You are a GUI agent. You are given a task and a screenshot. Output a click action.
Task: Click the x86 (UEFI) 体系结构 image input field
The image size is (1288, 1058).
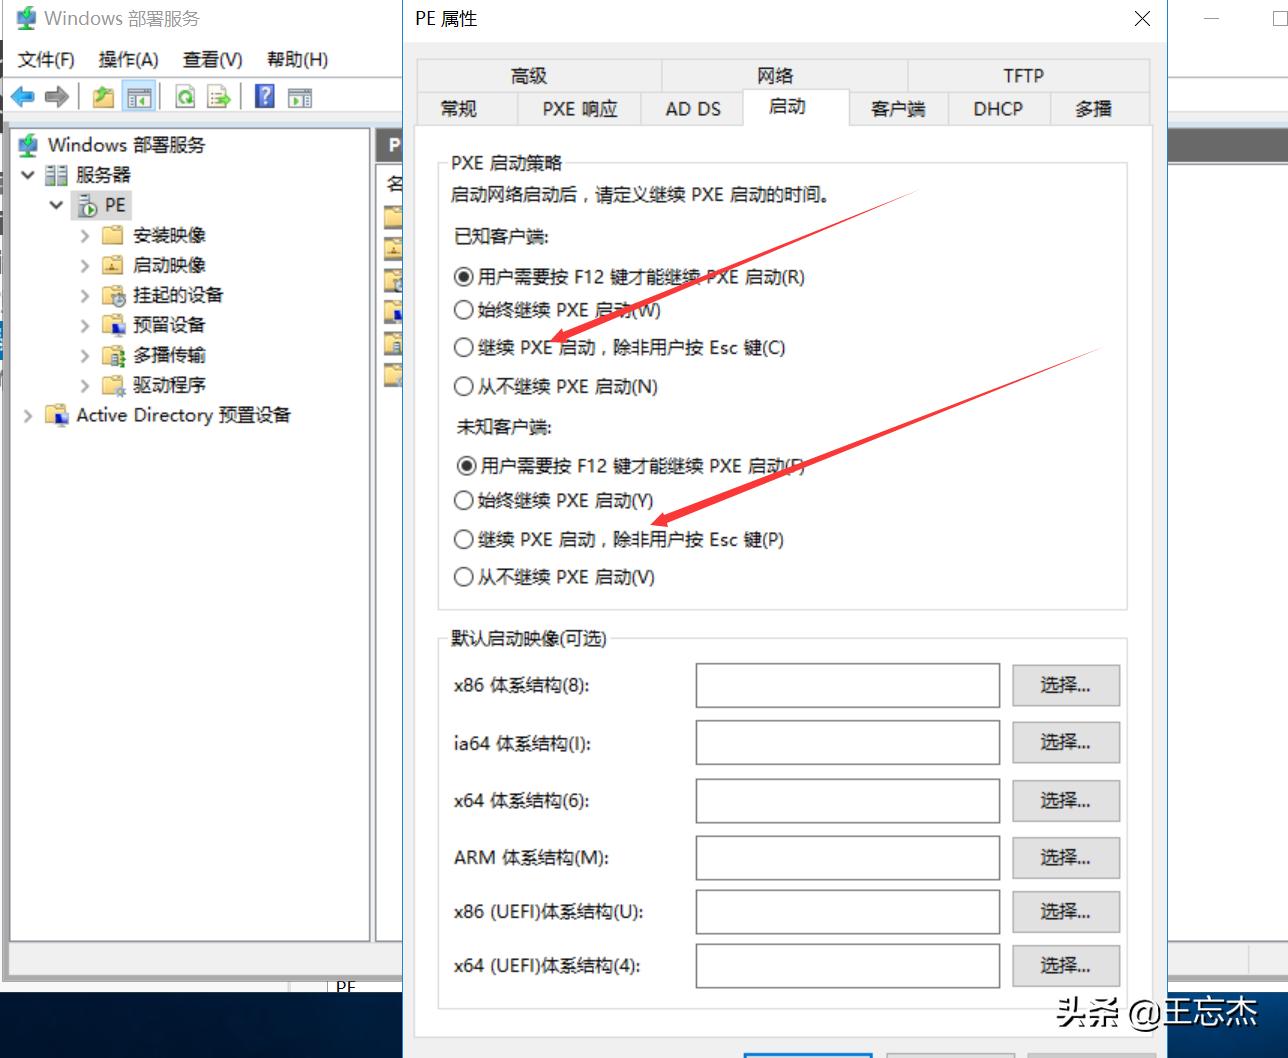pos(847,911)
